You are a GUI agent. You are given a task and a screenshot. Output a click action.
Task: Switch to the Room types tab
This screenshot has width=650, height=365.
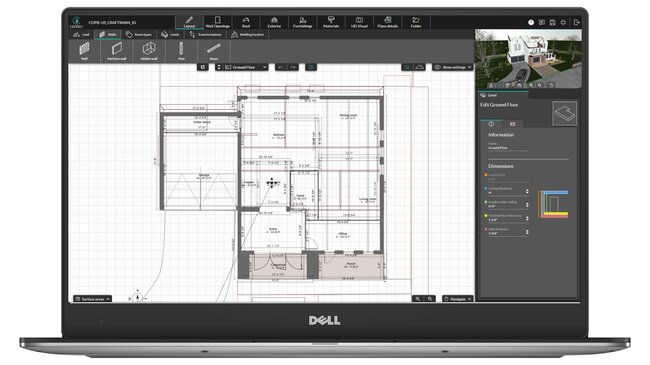click(x=139, y=34)
